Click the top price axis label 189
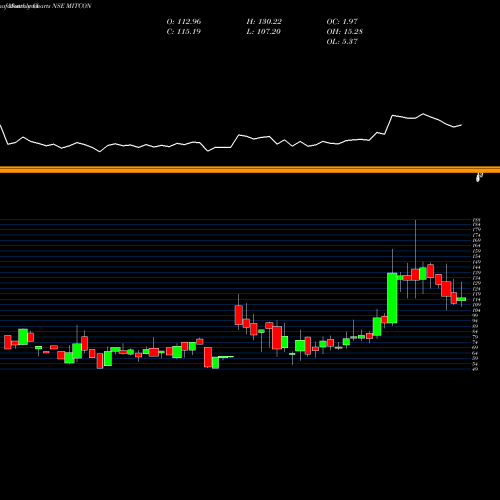 click(476, 220)
